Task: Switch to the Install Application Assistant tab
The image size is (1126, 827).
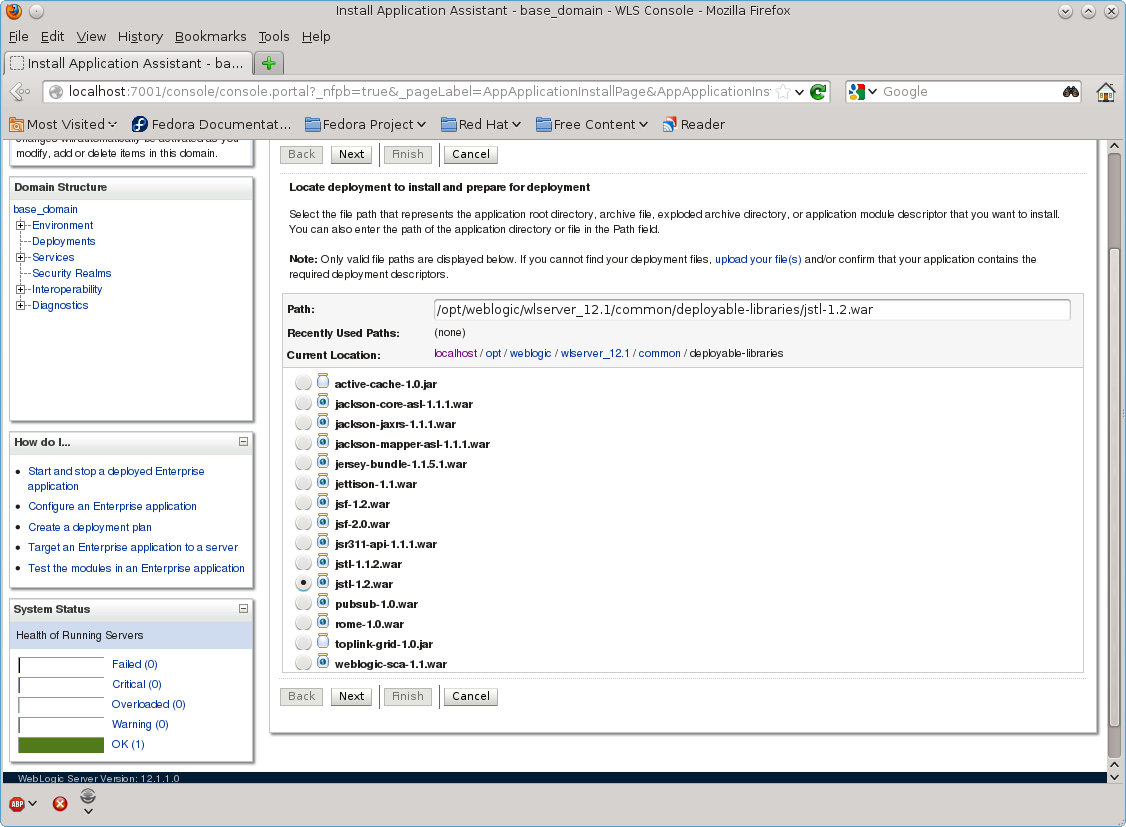Action: coord(127,62)
